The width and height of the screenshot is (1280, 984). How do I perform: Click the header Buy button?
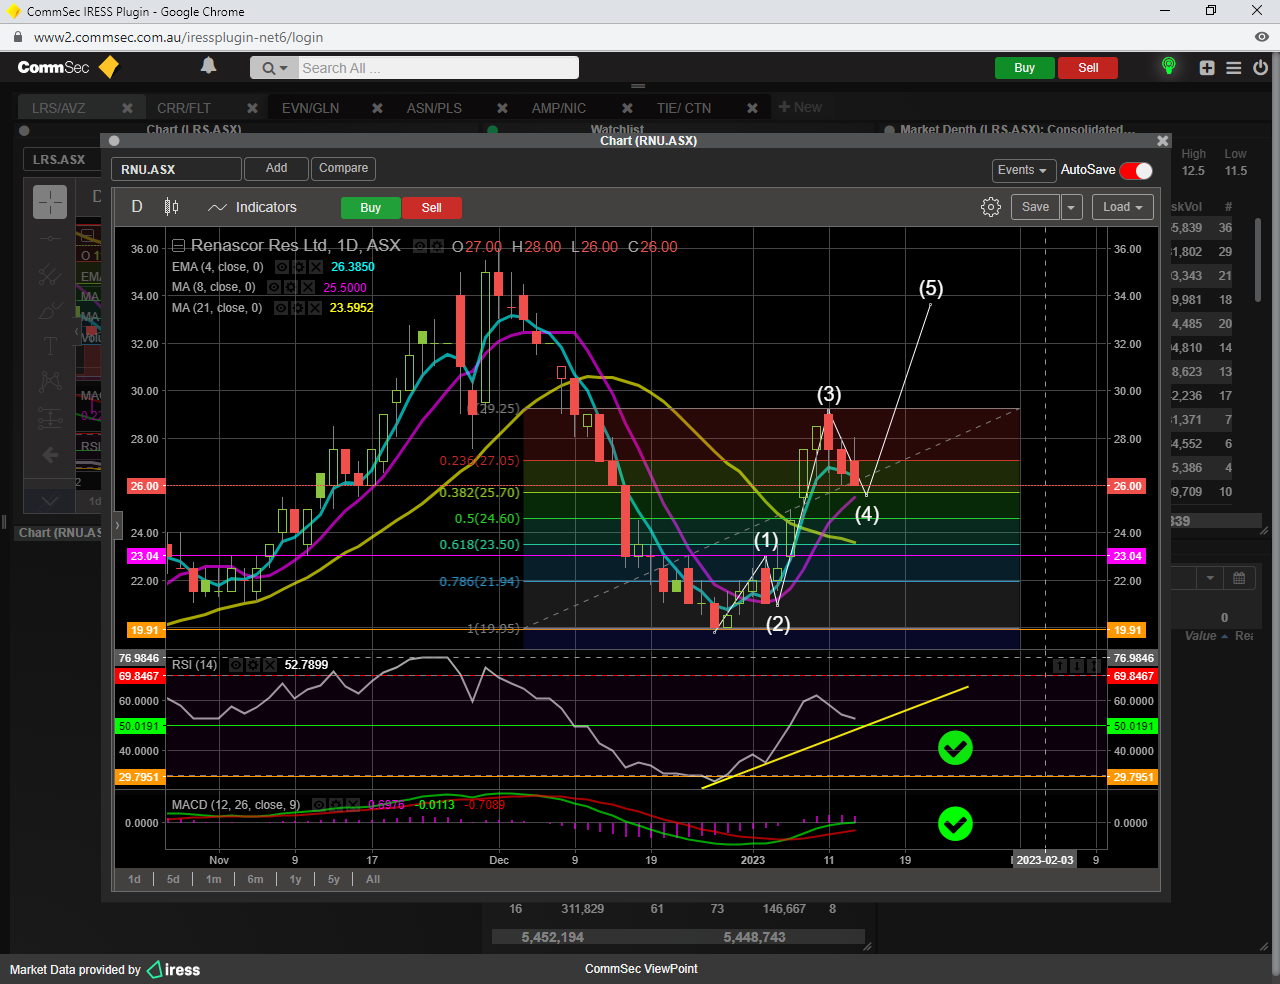(x=1024, y=68)
